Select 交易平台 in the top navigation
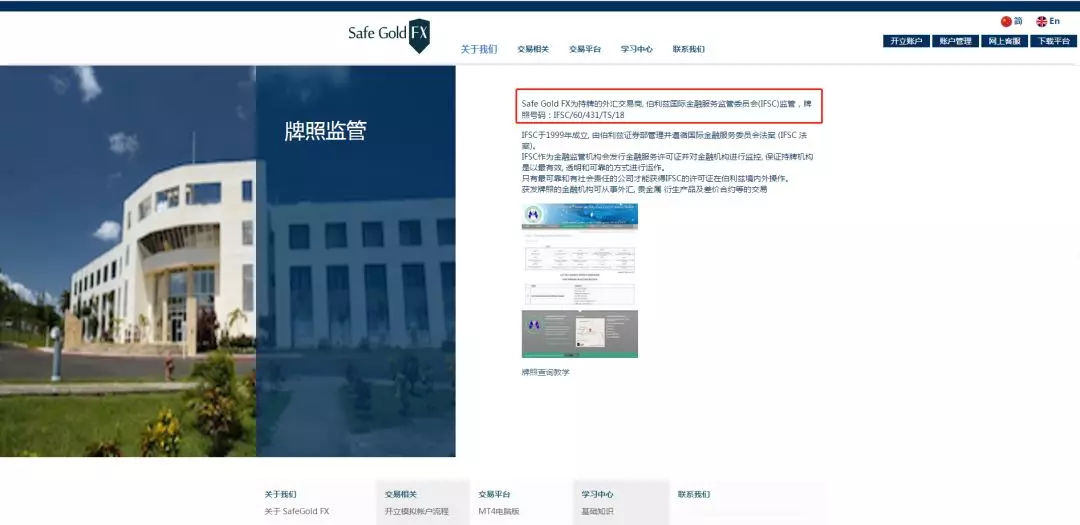The height and width of the screenshot is (525, 1080). 585,49
